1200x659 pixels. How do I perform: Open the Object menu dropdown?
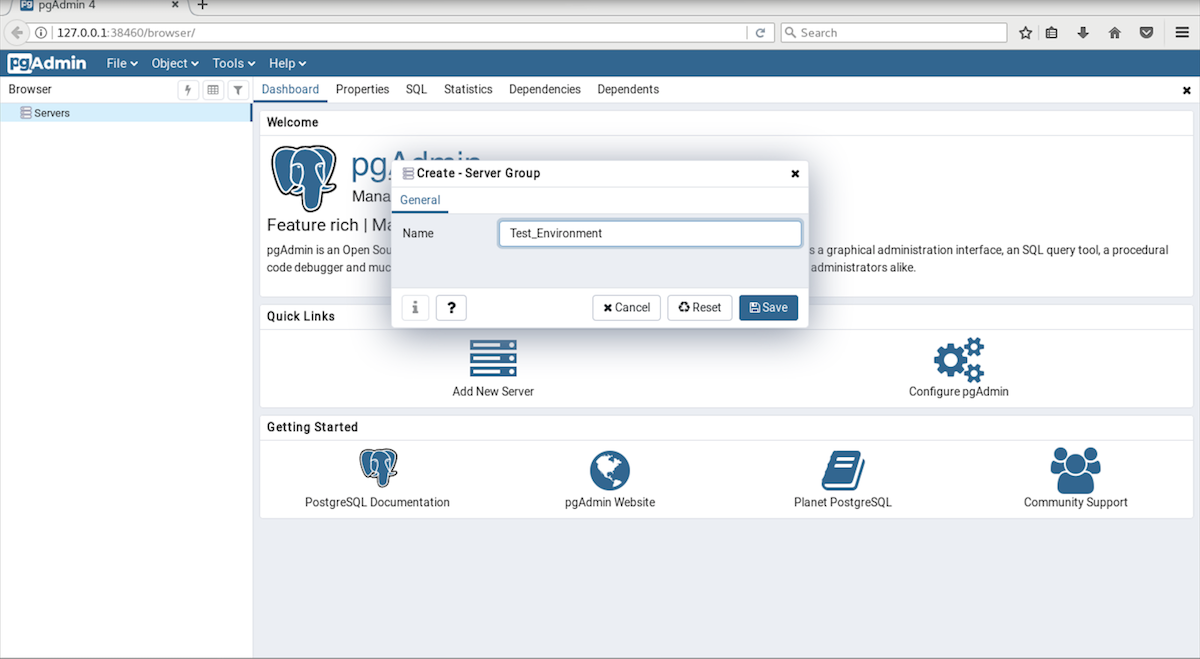(175, 63)
